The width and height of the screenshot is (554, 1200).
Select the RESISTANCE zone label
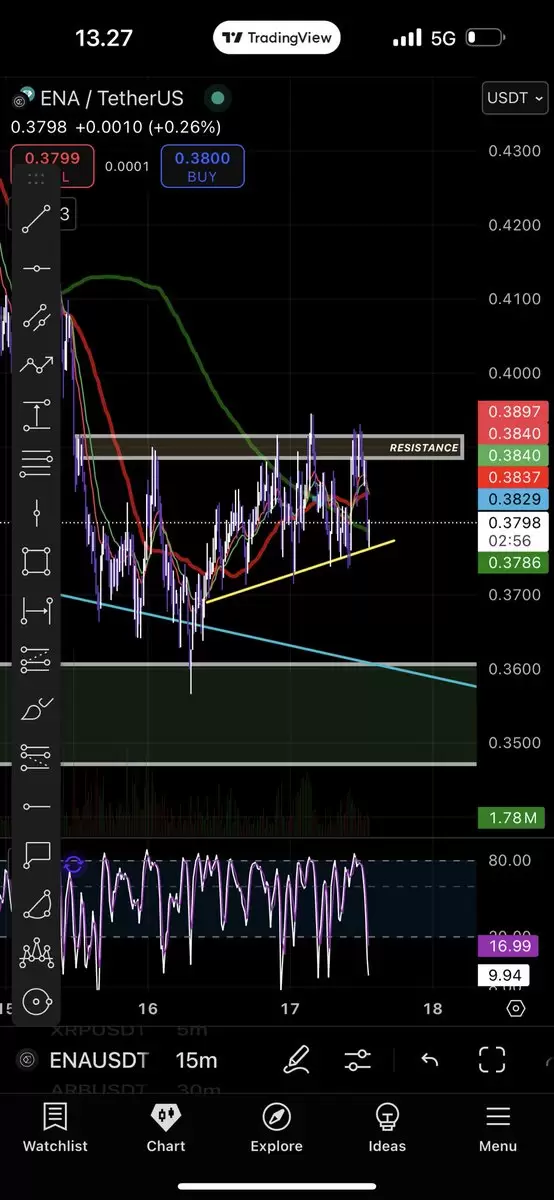click(424, 448)
